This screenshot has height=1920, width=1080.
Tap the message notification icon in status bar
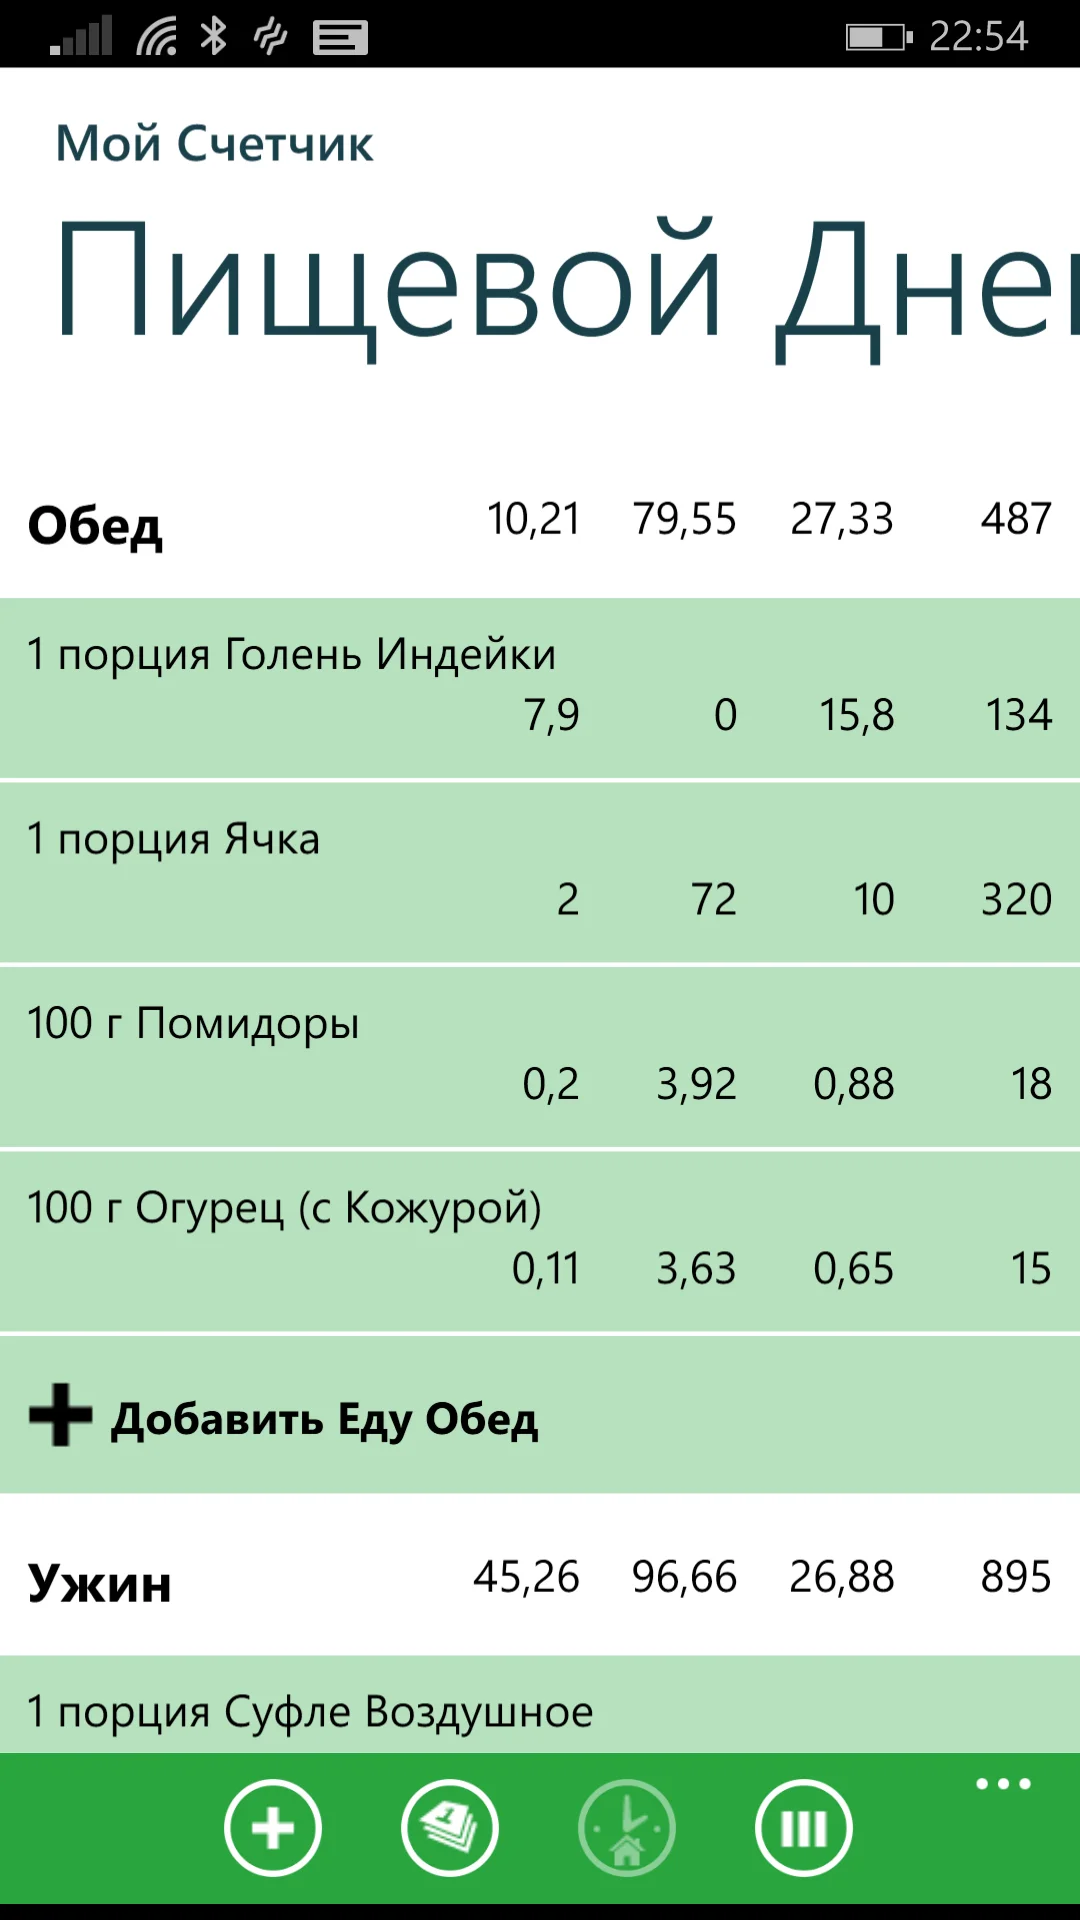(340, 38)
